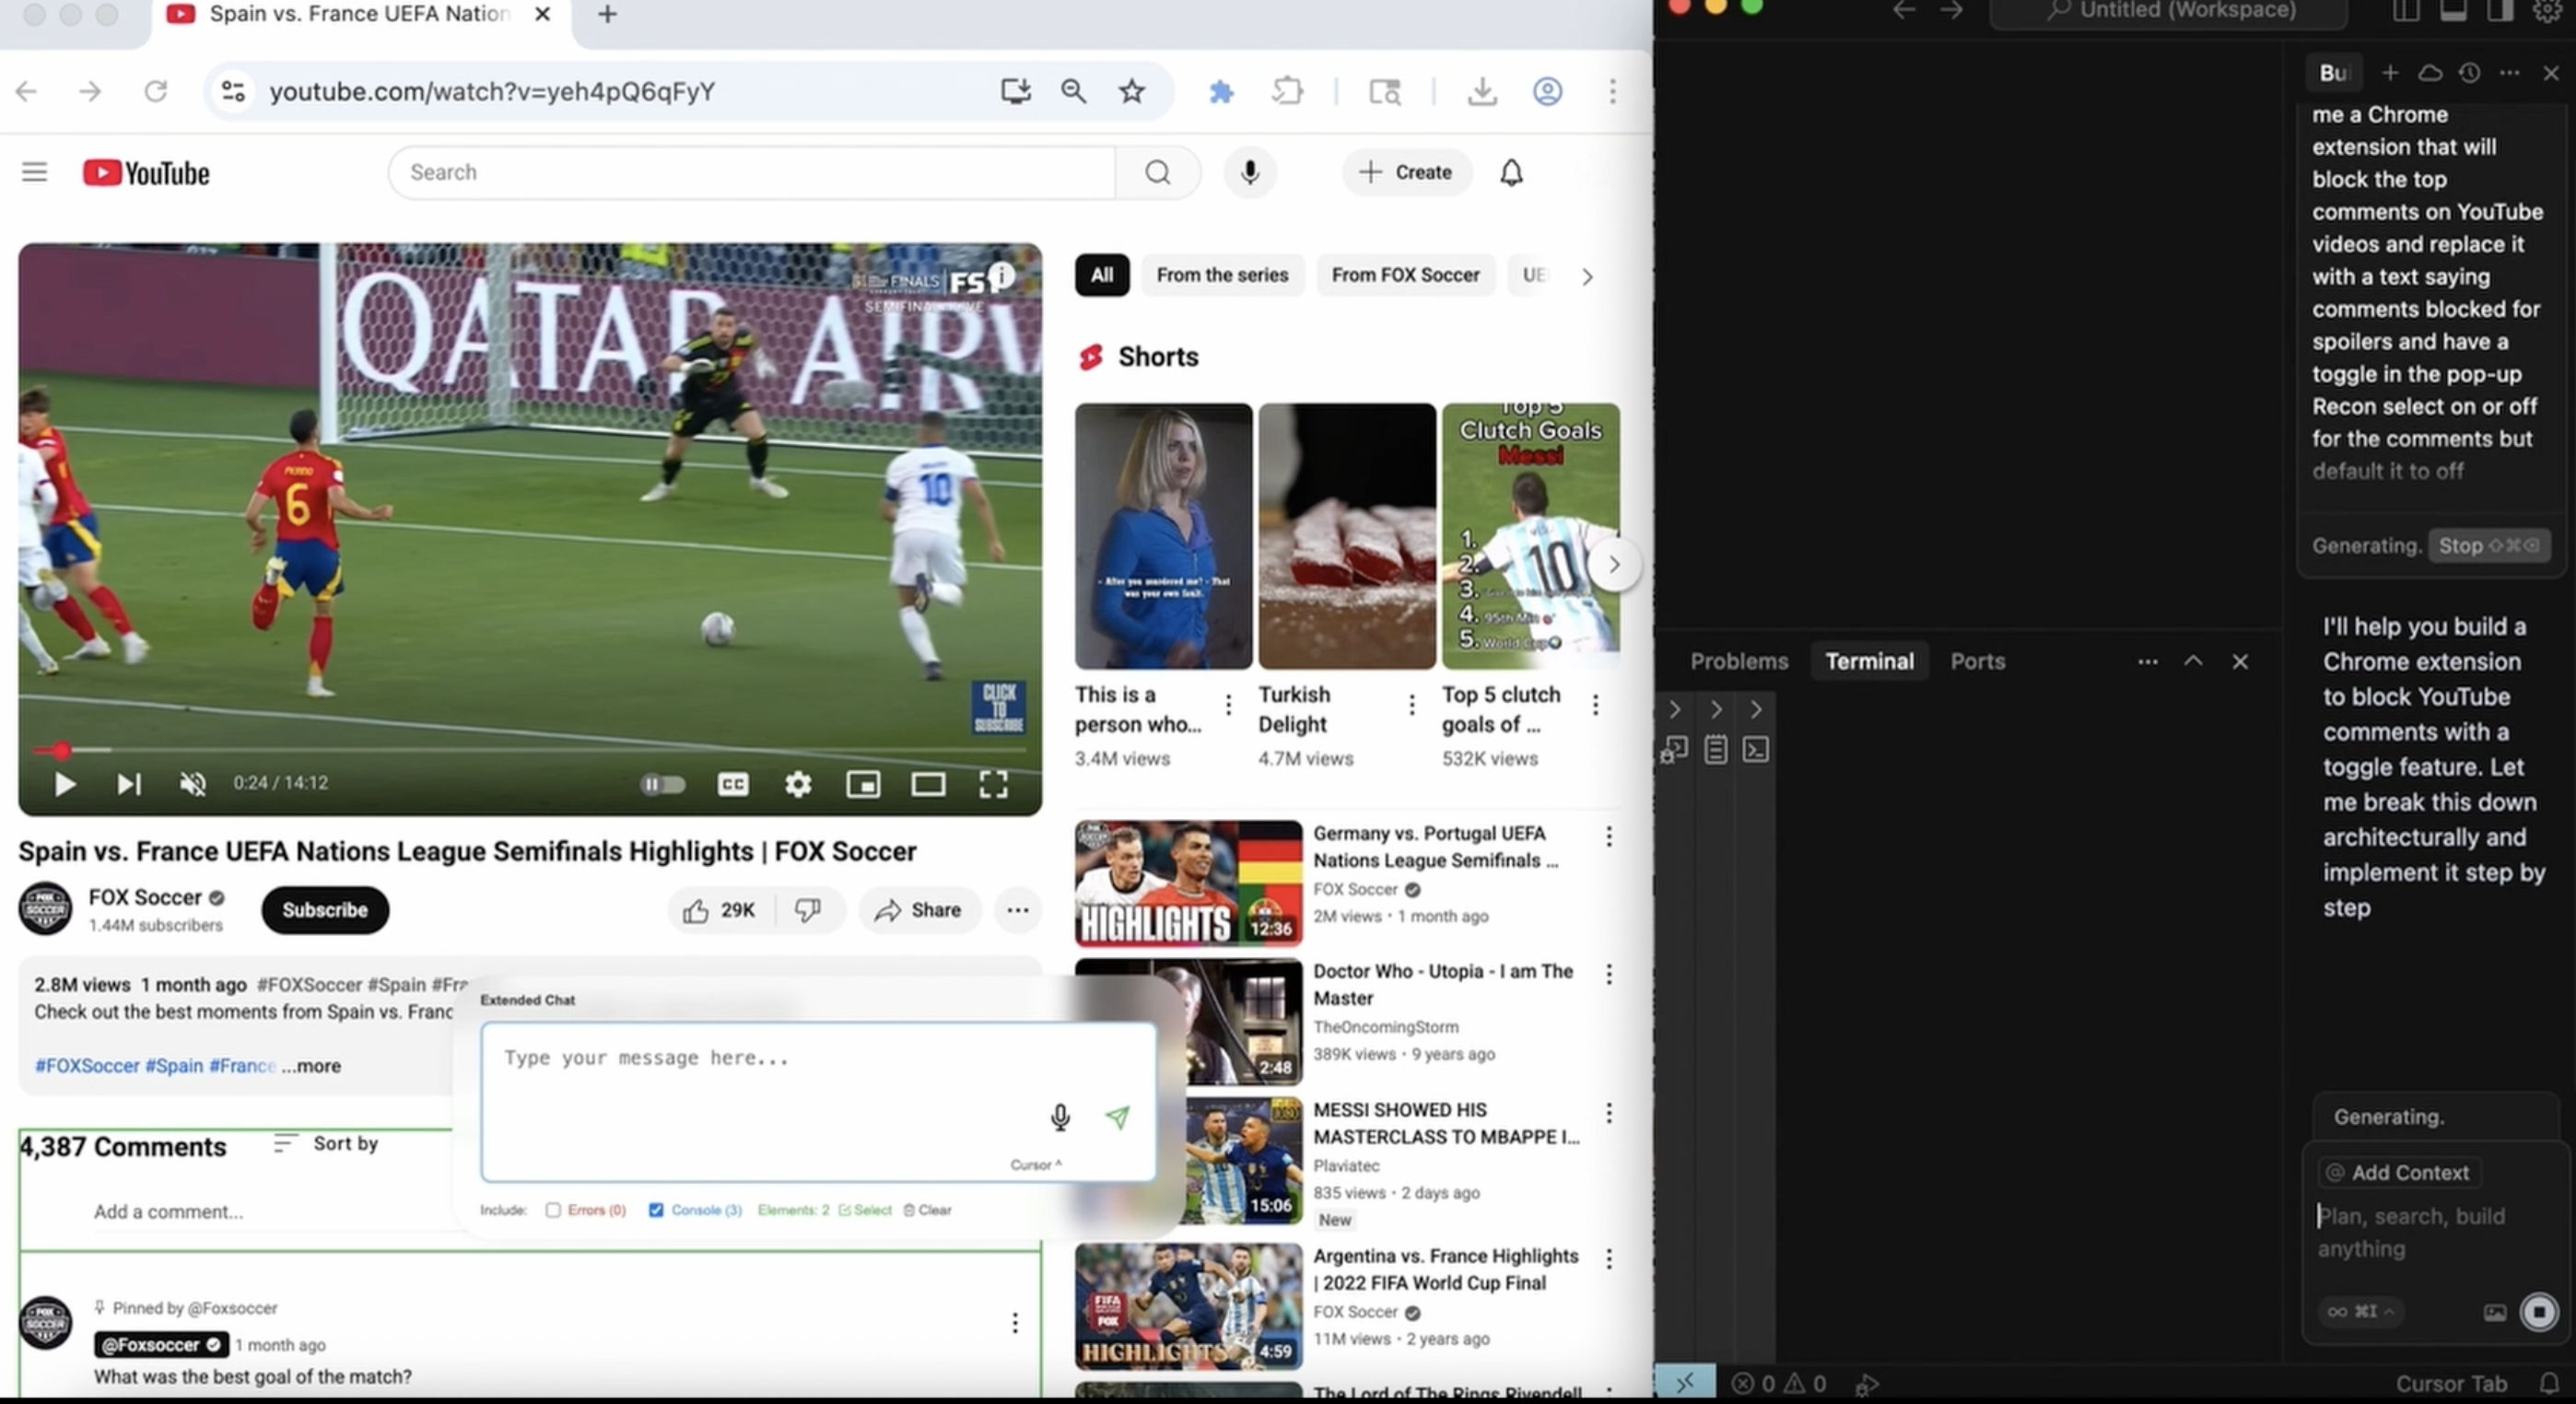This screenshot has width=2576, height=1404.
Task: Open Germany vs. Portugal video options
Action: 1609,837
